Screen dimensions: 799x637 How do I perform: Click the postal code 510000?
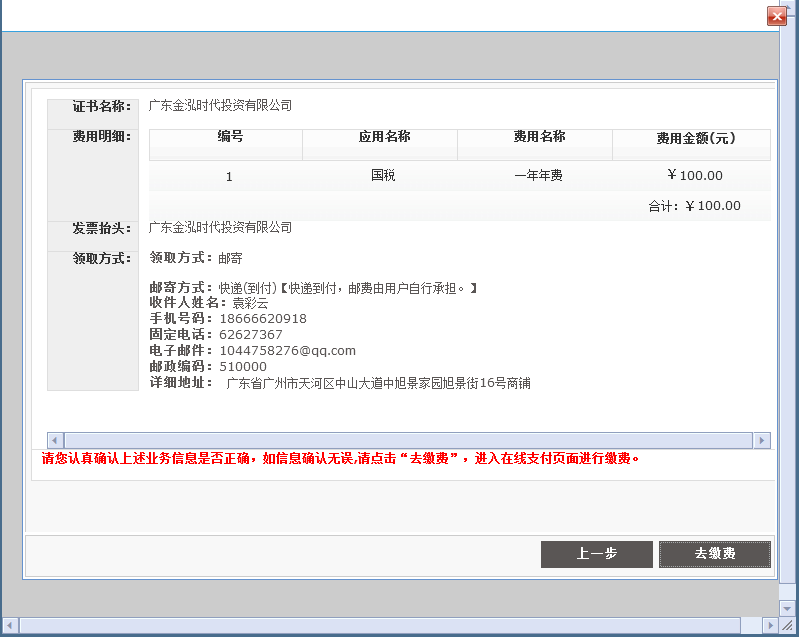click(243, 367)
